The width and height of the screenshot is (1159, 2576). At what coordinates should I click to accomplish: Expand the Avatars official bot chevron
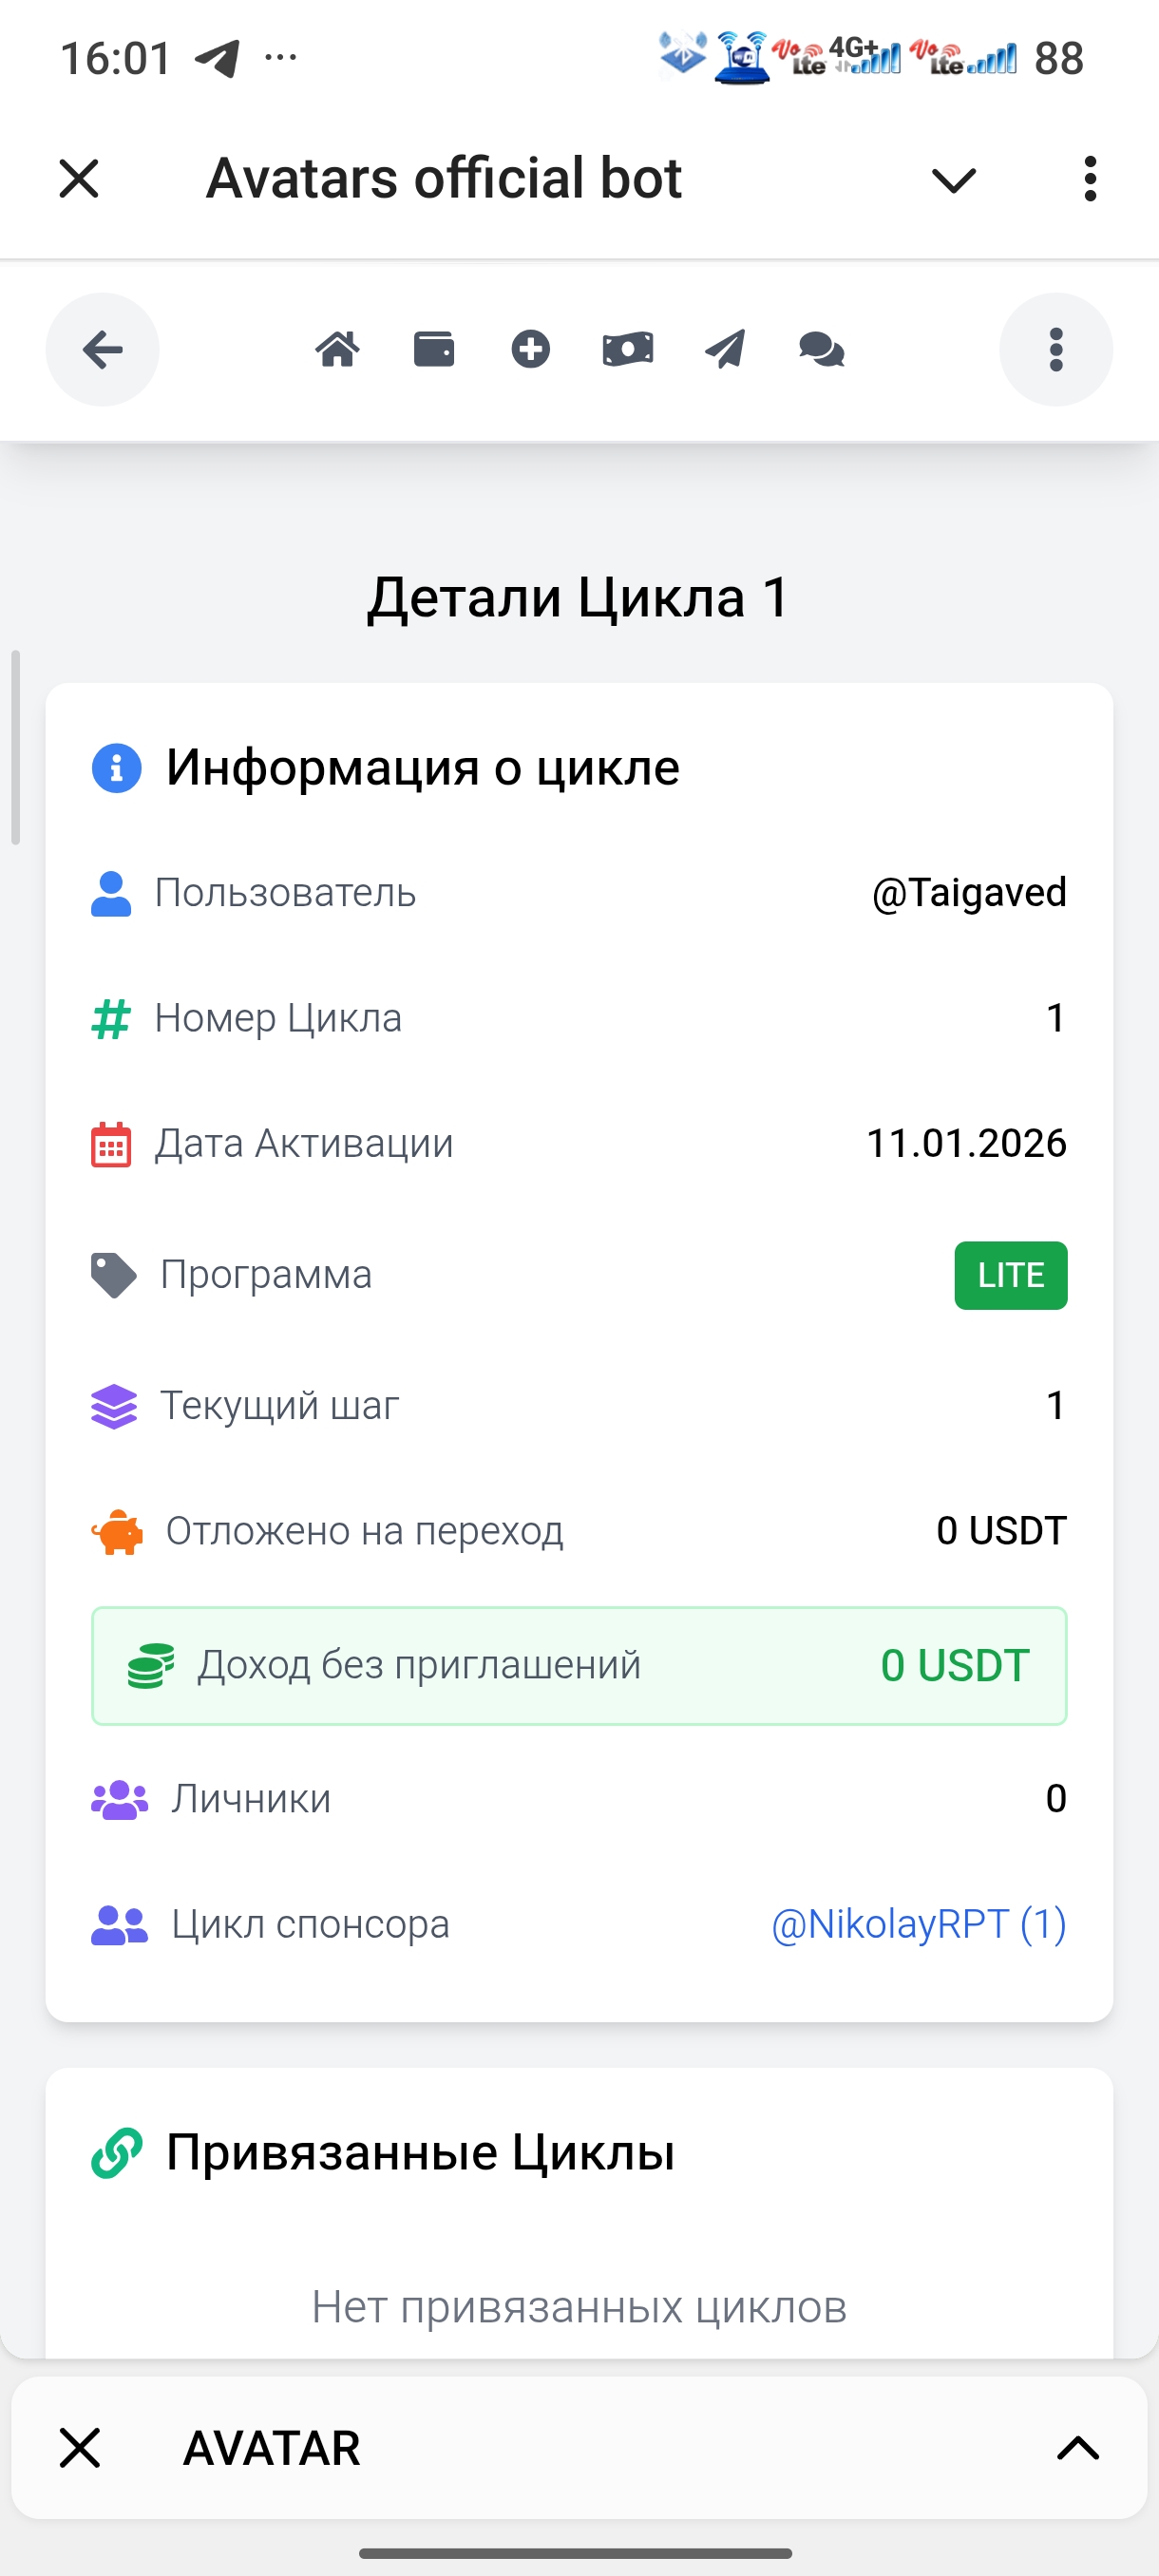point(953,181)
